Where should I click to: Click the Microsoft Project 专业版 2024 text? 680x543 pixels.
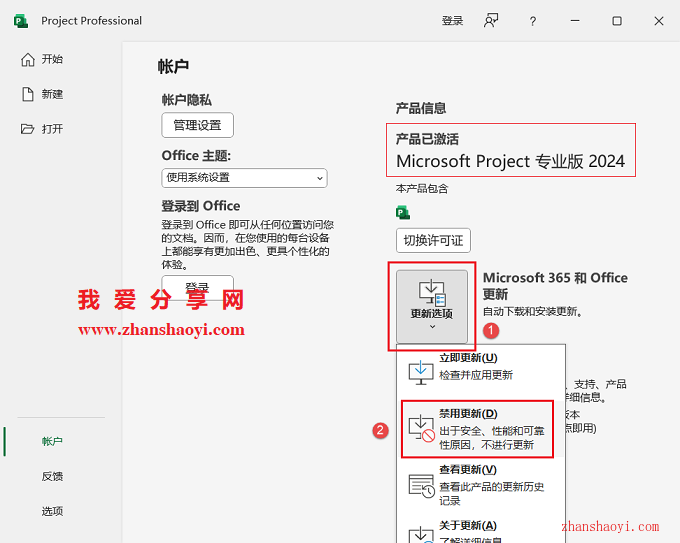510,161
